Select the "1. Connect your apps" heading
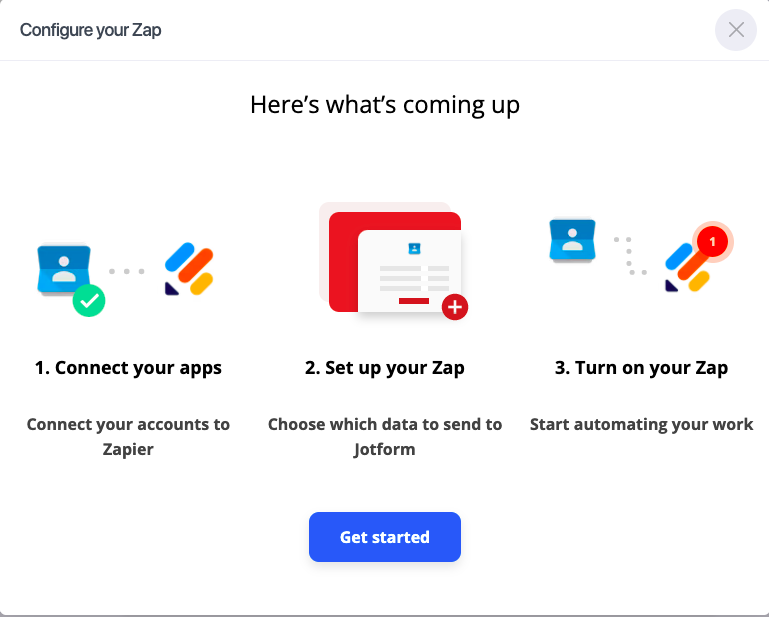 coord(128,368)
